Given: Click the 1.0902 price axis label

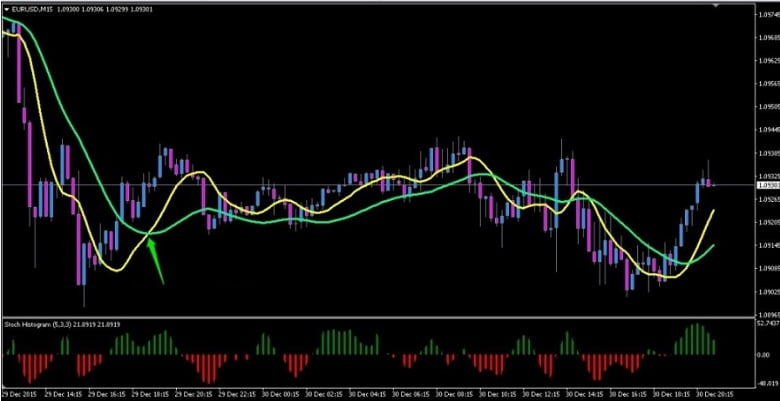Looking at the screenshot, I should click(768, 292).
